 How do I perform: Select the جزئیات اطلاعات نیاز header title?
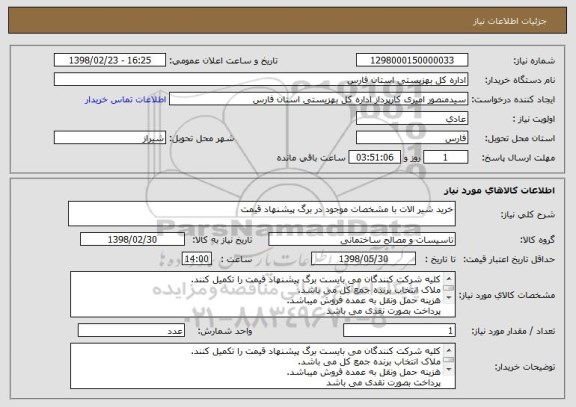[x=510, y=21]
